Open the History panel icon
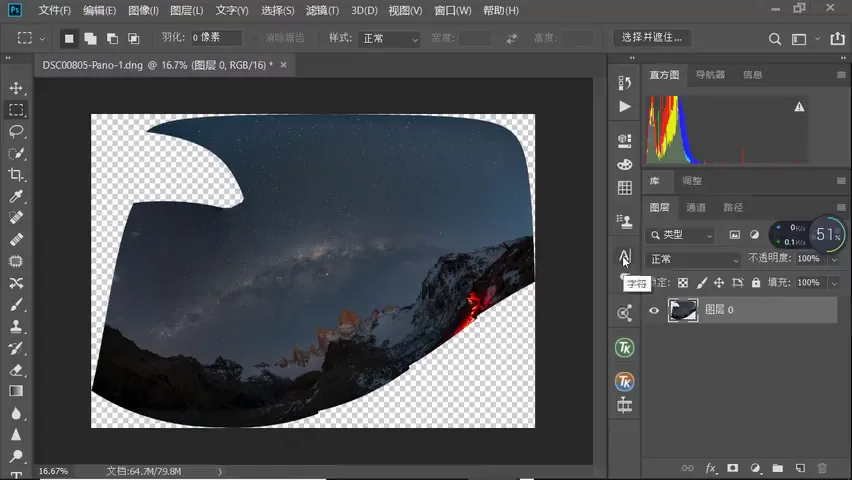 click(x=624, y=83)
